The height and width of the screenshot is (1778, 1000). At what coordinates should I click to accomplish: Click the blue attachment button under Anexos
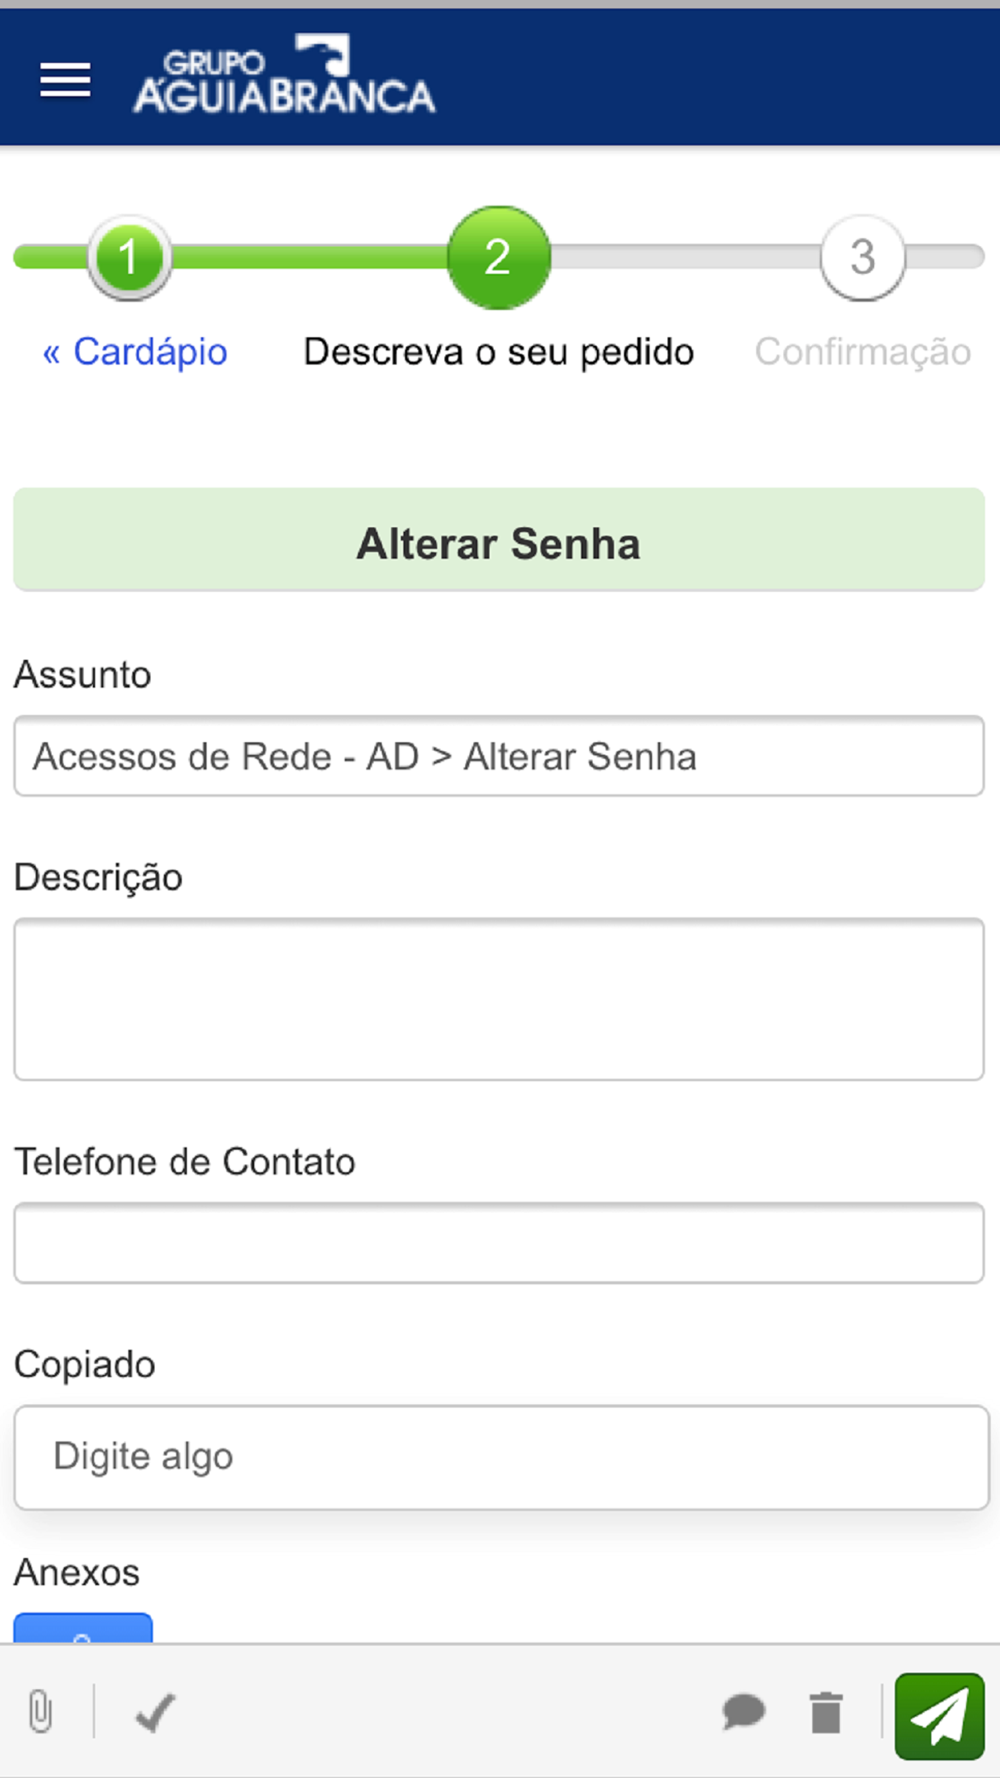83,1628
